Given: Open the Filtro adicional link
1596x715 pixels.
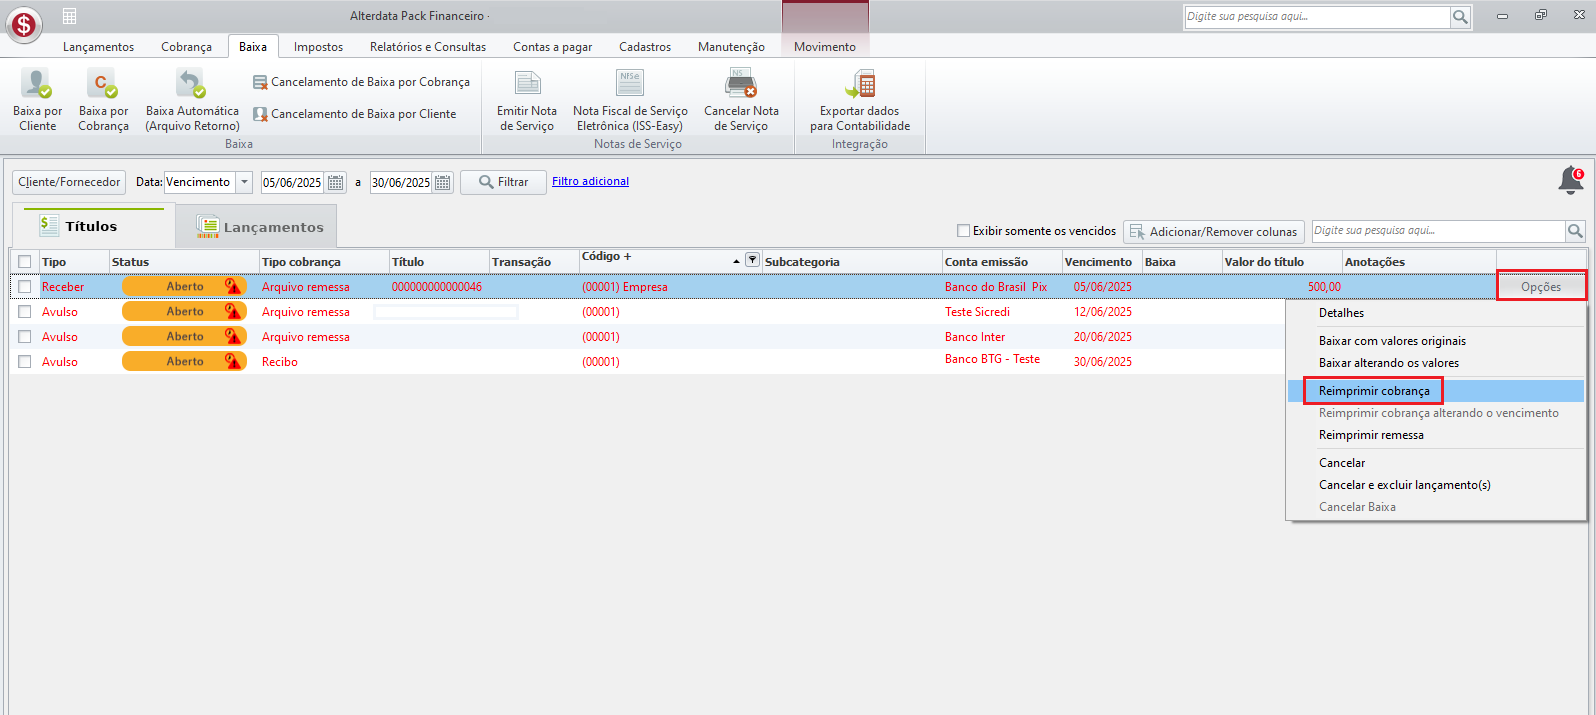Looking at the screenshot, I should pos(590,182).
